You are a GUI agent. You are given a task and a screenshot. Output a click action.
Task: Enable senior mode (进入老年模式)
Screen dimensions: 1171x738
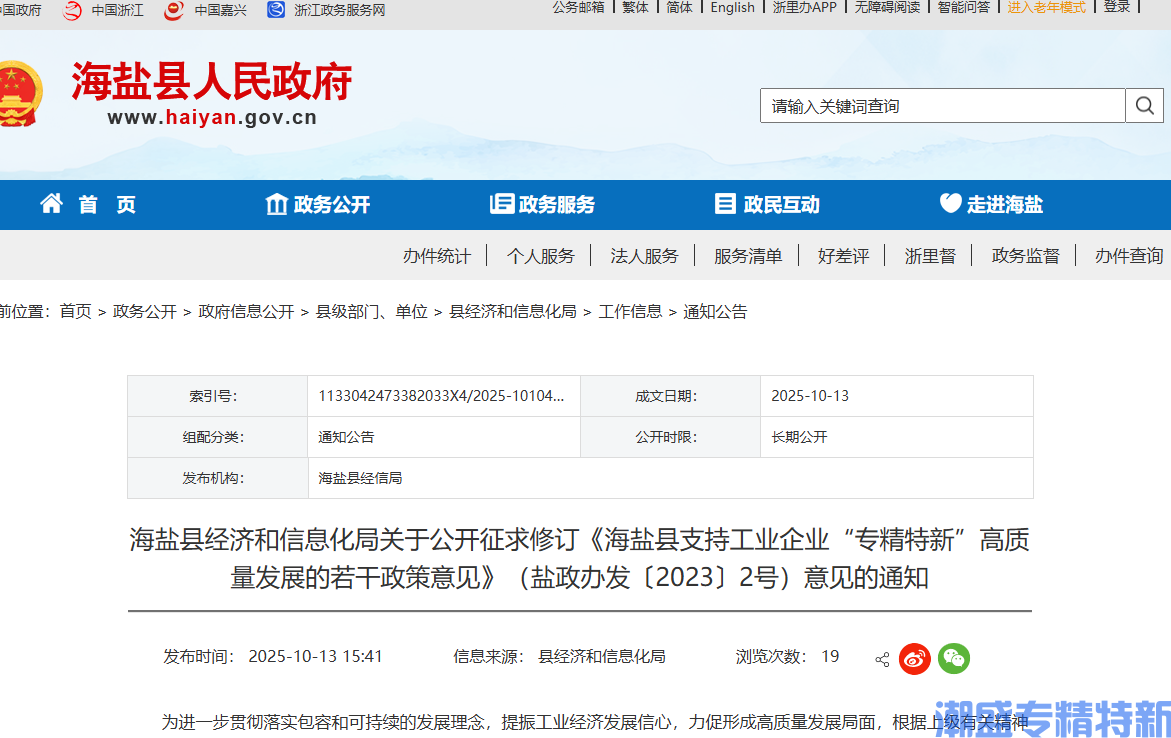(x=1046, y=7)
